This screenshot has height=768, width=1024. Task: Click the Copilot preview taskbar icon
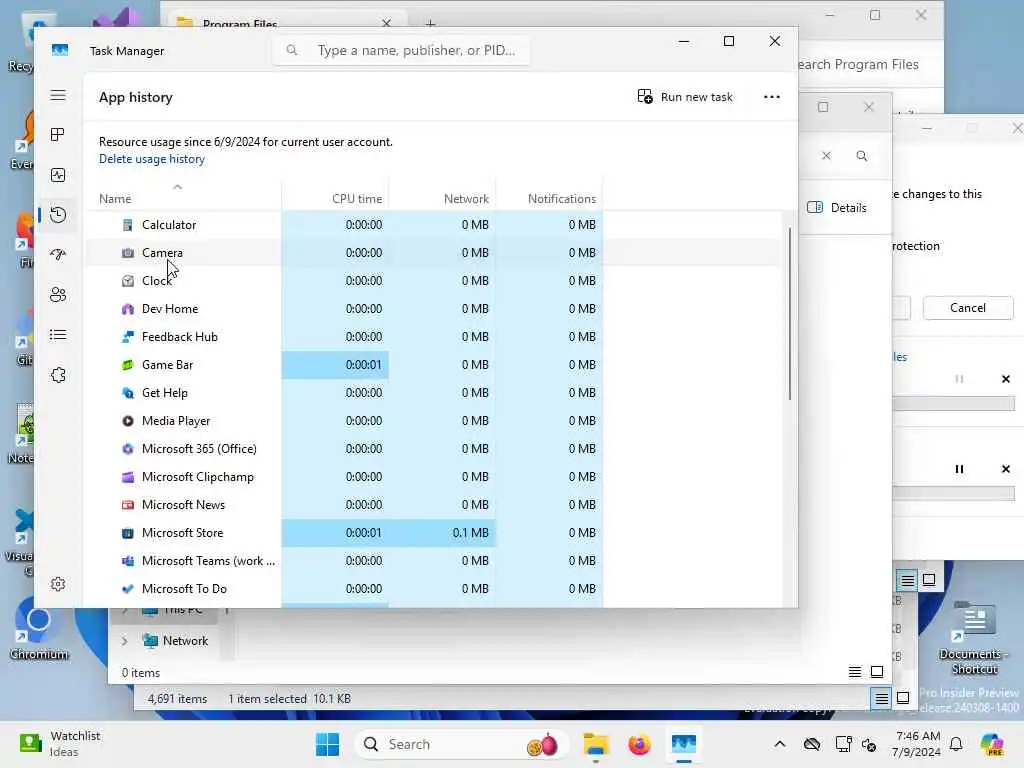click(992, 744)
